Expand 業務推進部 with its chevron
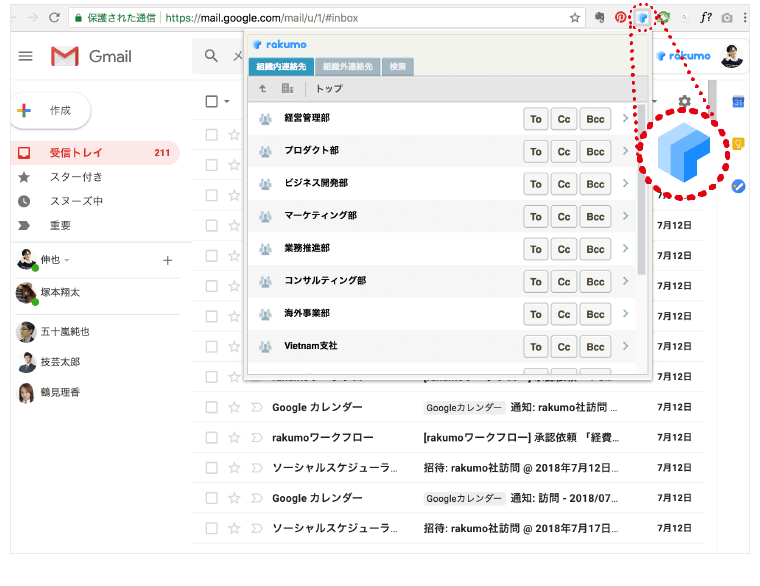The height and width of the screenshot is (586, 760). tap(625, 248)
